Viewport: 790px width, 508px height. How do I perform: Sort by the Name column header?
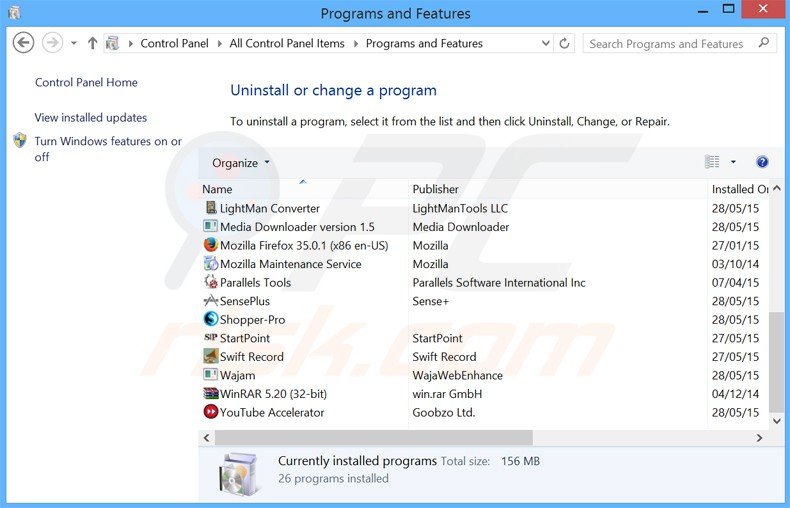(x=217, y=189)
